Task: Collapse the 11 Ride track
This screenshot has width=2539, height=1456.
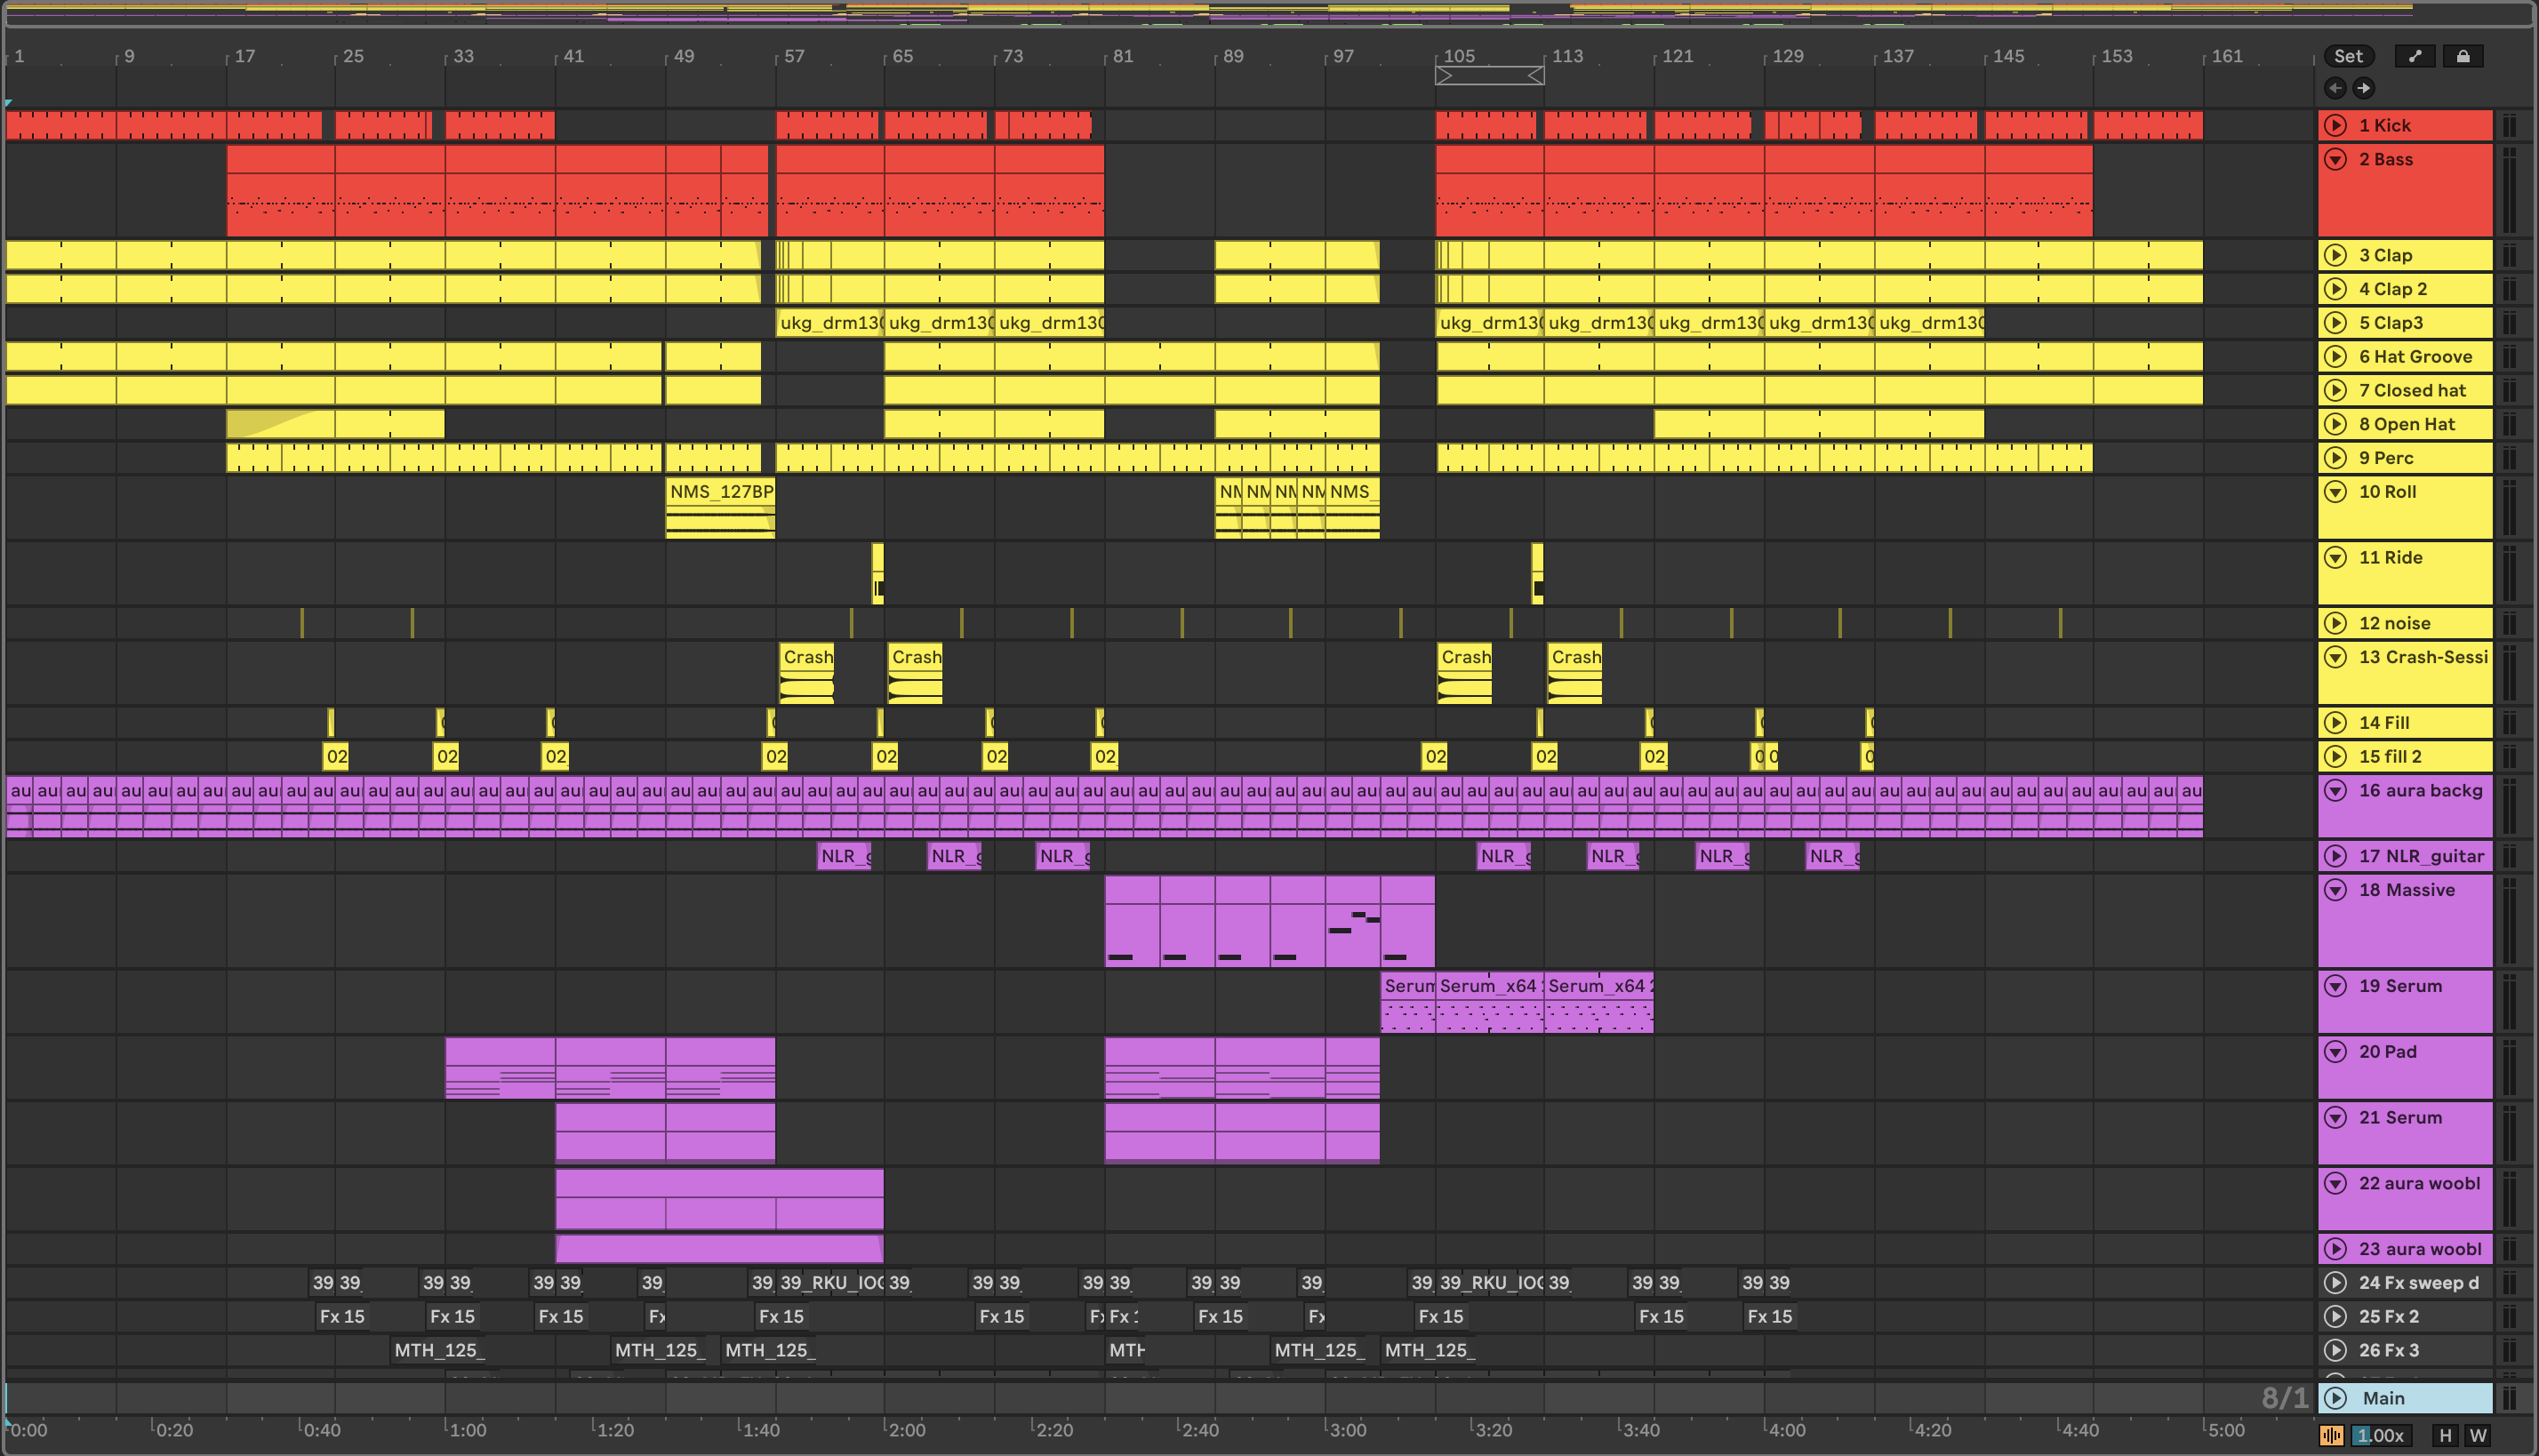Action: pos(2336,557)
